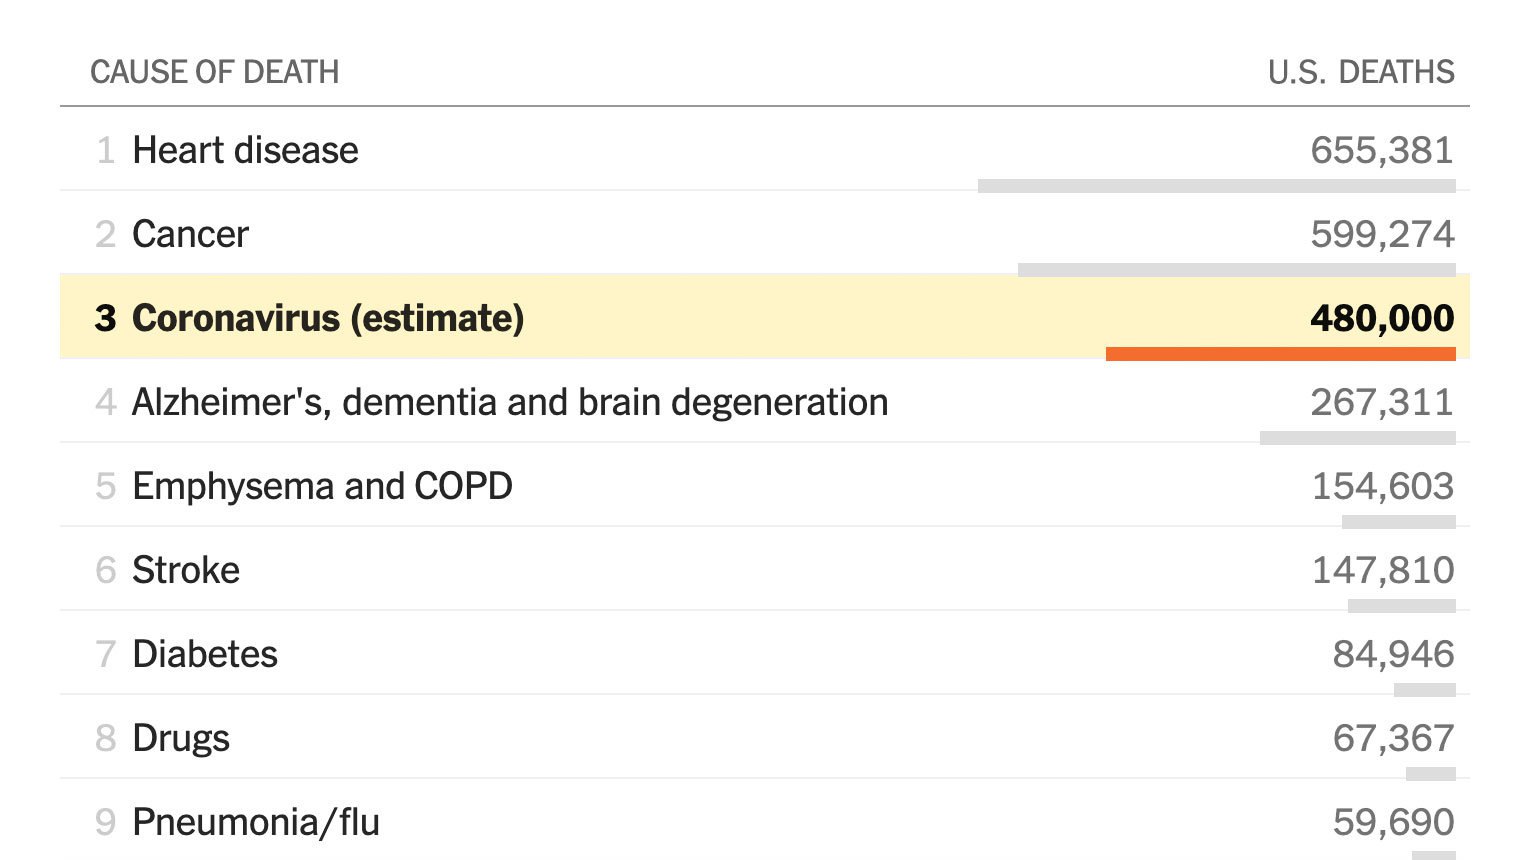
Task: Click the highlighted Coronavirus (estimate) row
Action: tap(765, 317)
